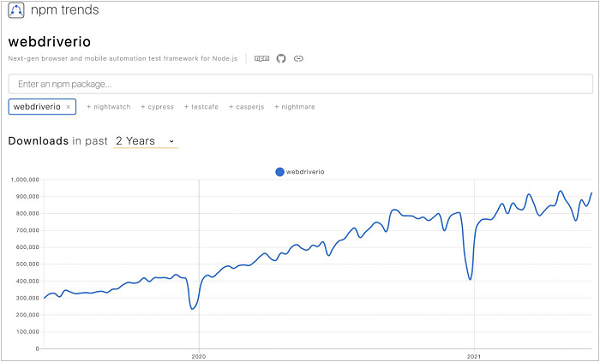Click the sharp dip near 2021 on line
Screen dimensions: 600x362
pyautogui.click(x=470, y=279)
